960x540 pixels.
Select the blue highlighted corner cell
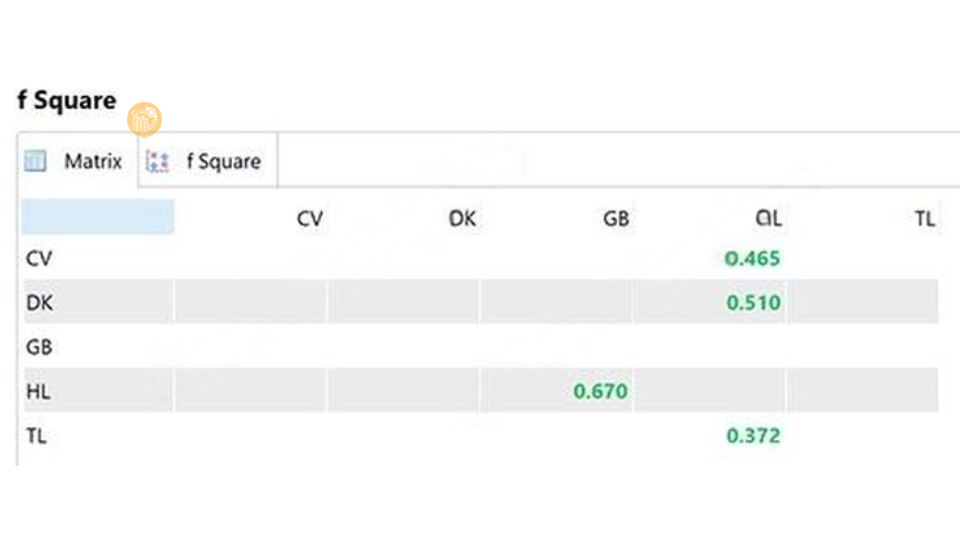(x=98, y=217)
